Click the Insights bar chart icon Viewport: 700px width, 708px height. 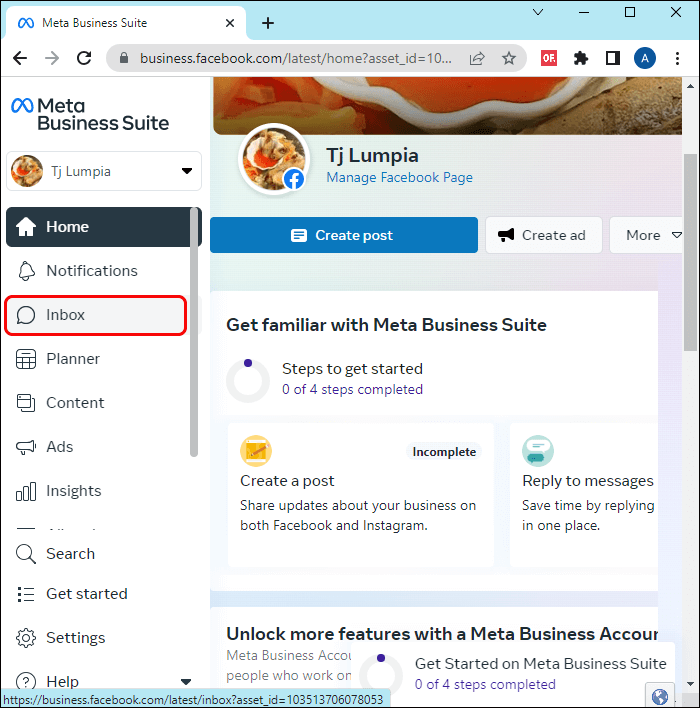[26, 491]
